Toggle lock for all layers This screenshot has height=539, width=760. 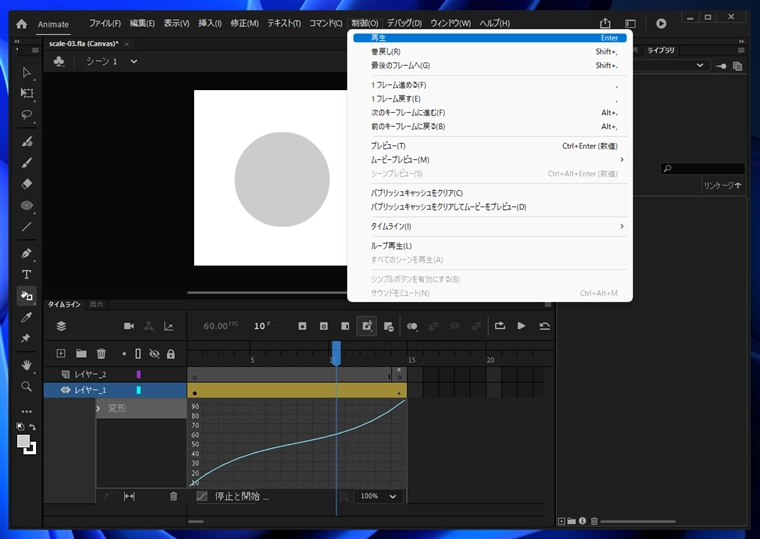[x=171, y=353]
